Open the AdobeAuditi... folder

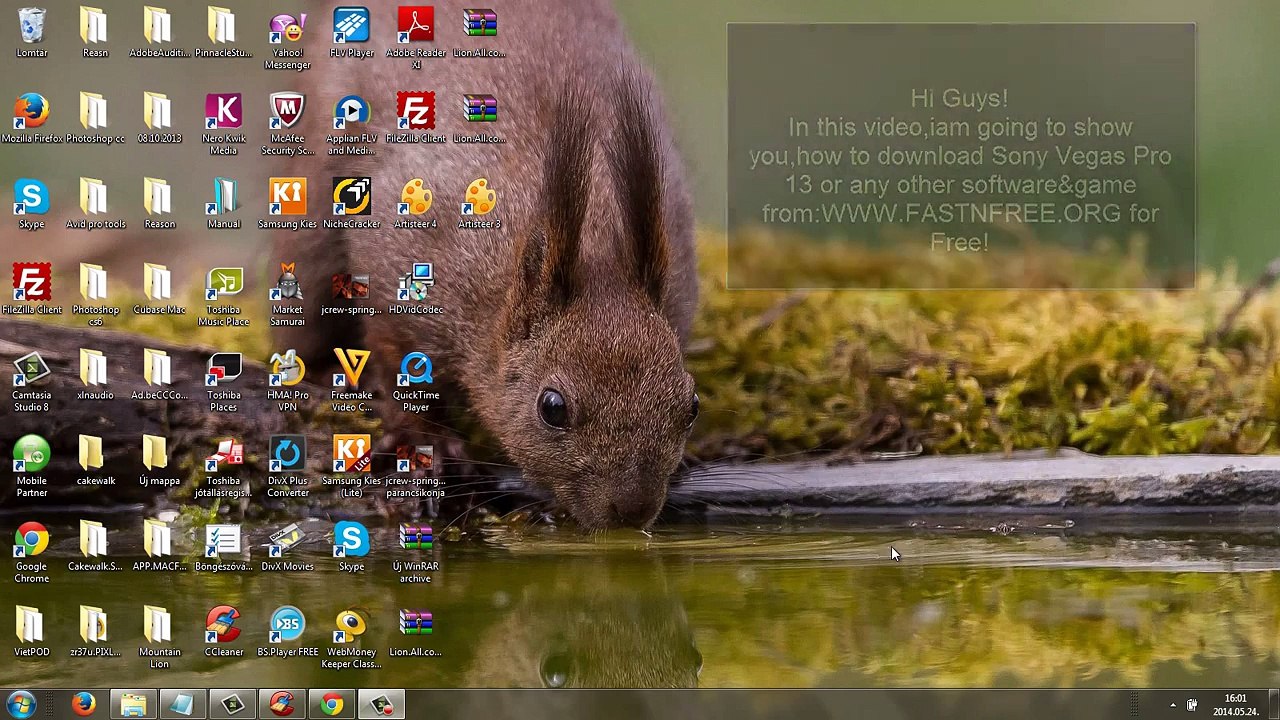coord(159,33)
